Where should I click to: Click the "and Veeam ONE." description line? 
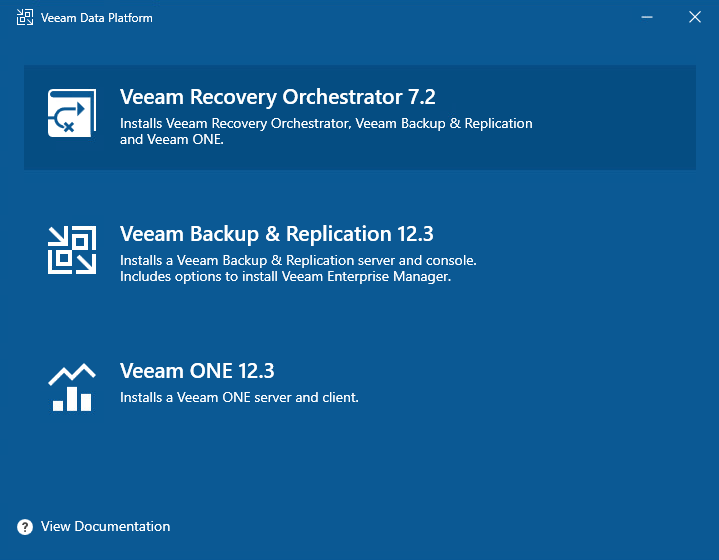171,140
